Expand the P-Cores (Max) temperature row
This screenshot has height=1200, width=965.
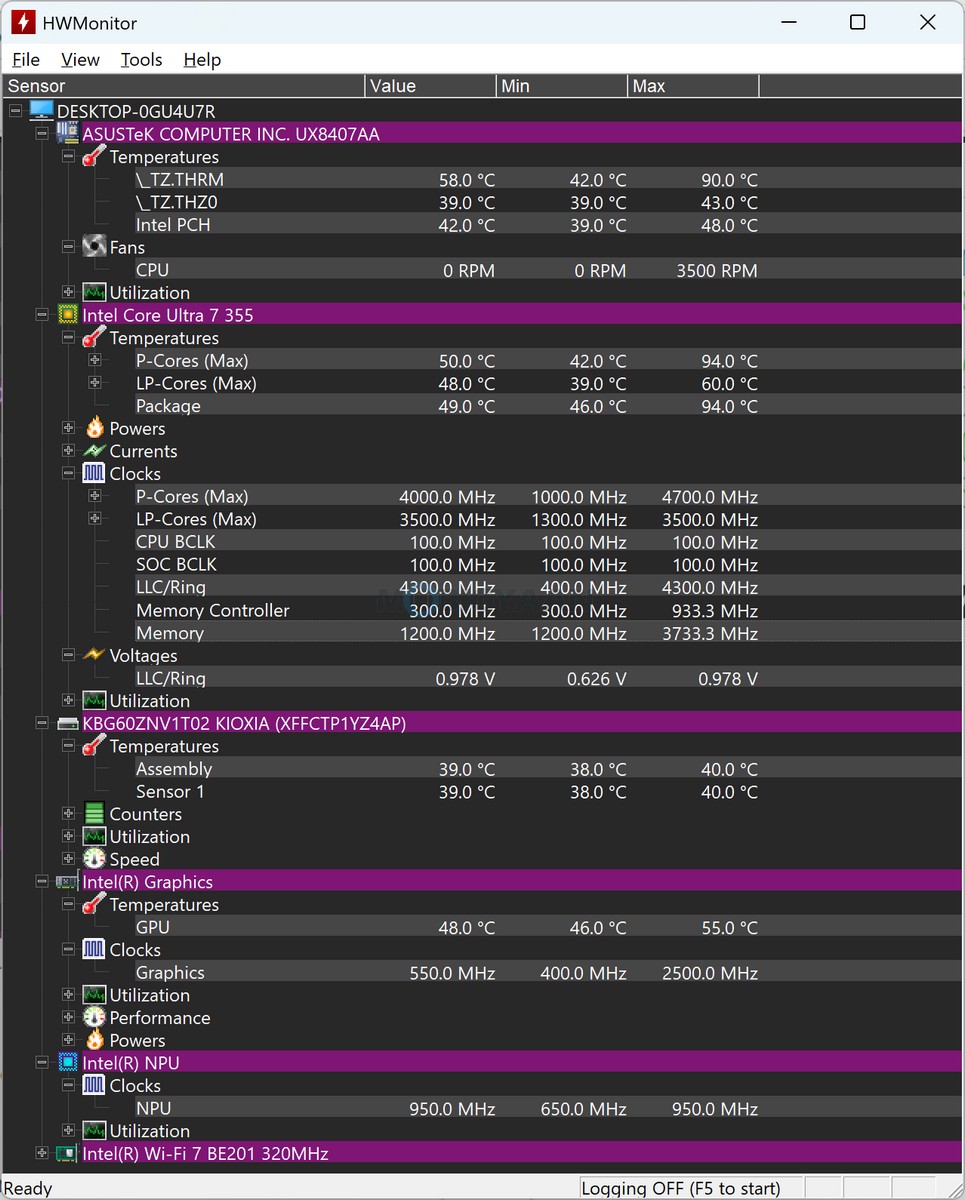[95, 360]
